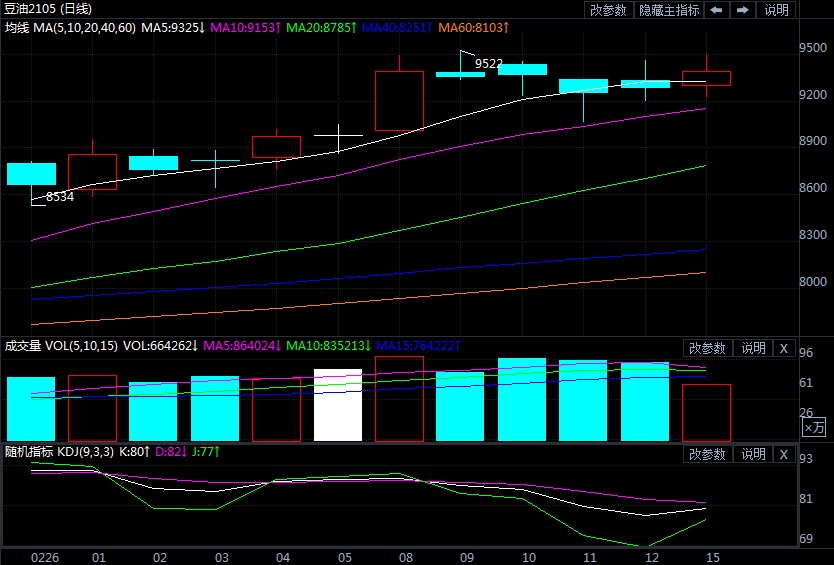Click the 8534 low price marker
The height and width of the screenshot is (565, 834).
pyautogui.click(x=60, y=197)
